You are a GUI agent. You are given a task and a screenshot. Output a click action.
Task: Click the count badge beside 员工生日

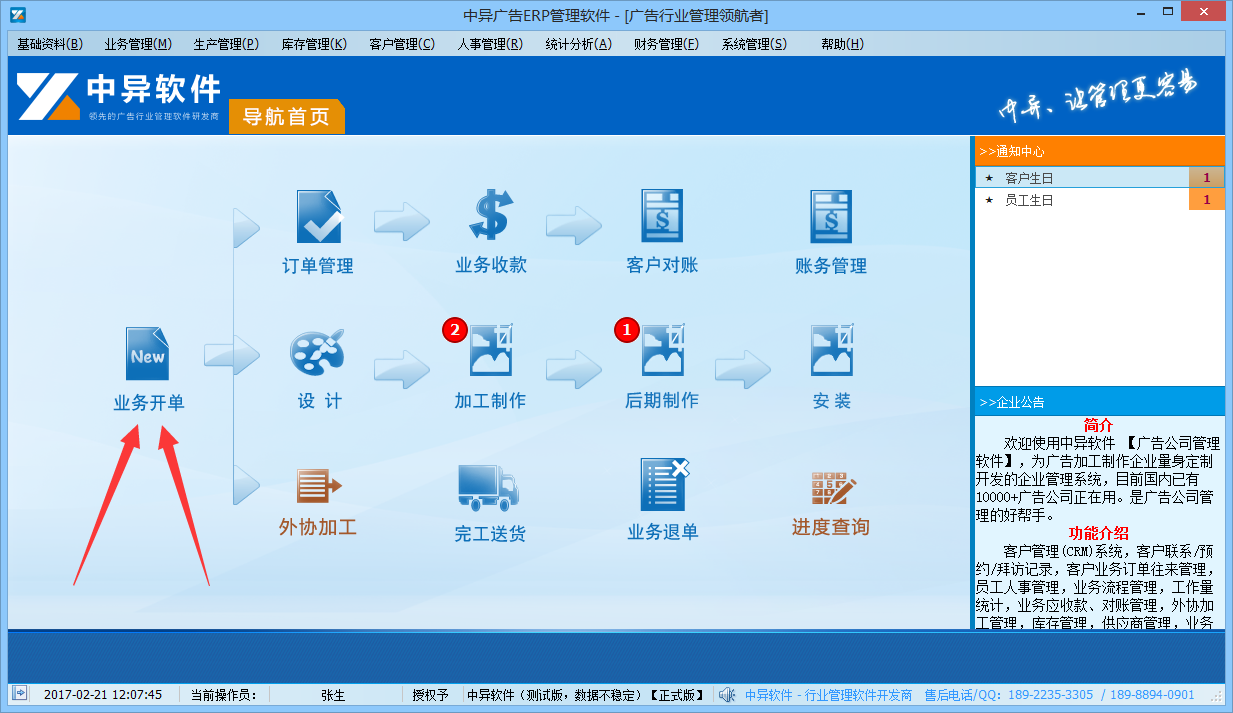click(1207, 200)
